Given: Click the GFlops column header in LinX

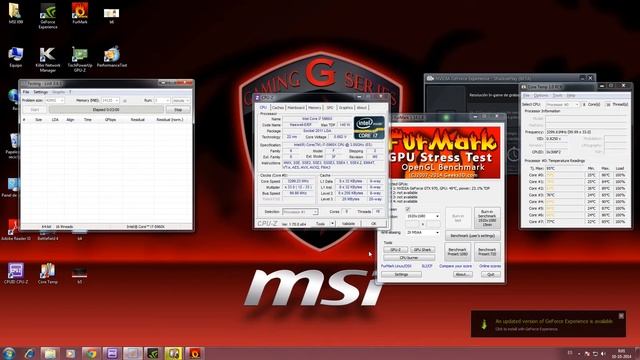Looking at the screenshot, I should (110, 120).
